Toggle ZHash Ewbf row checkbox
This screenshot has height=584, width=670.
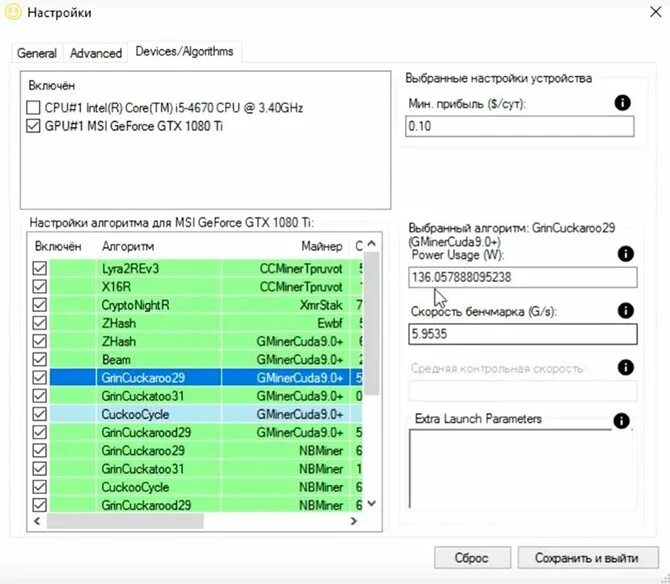click(40, 323)
